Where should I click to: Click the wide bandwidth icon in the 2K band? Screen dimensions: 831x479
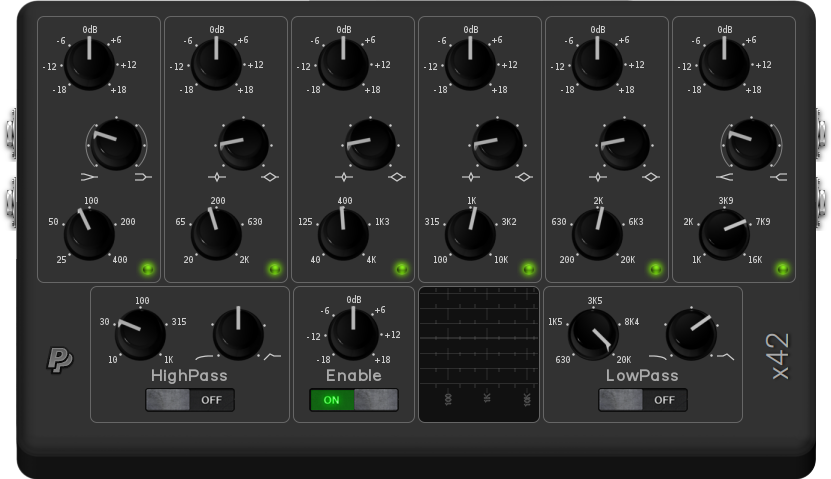pos(651,176)
